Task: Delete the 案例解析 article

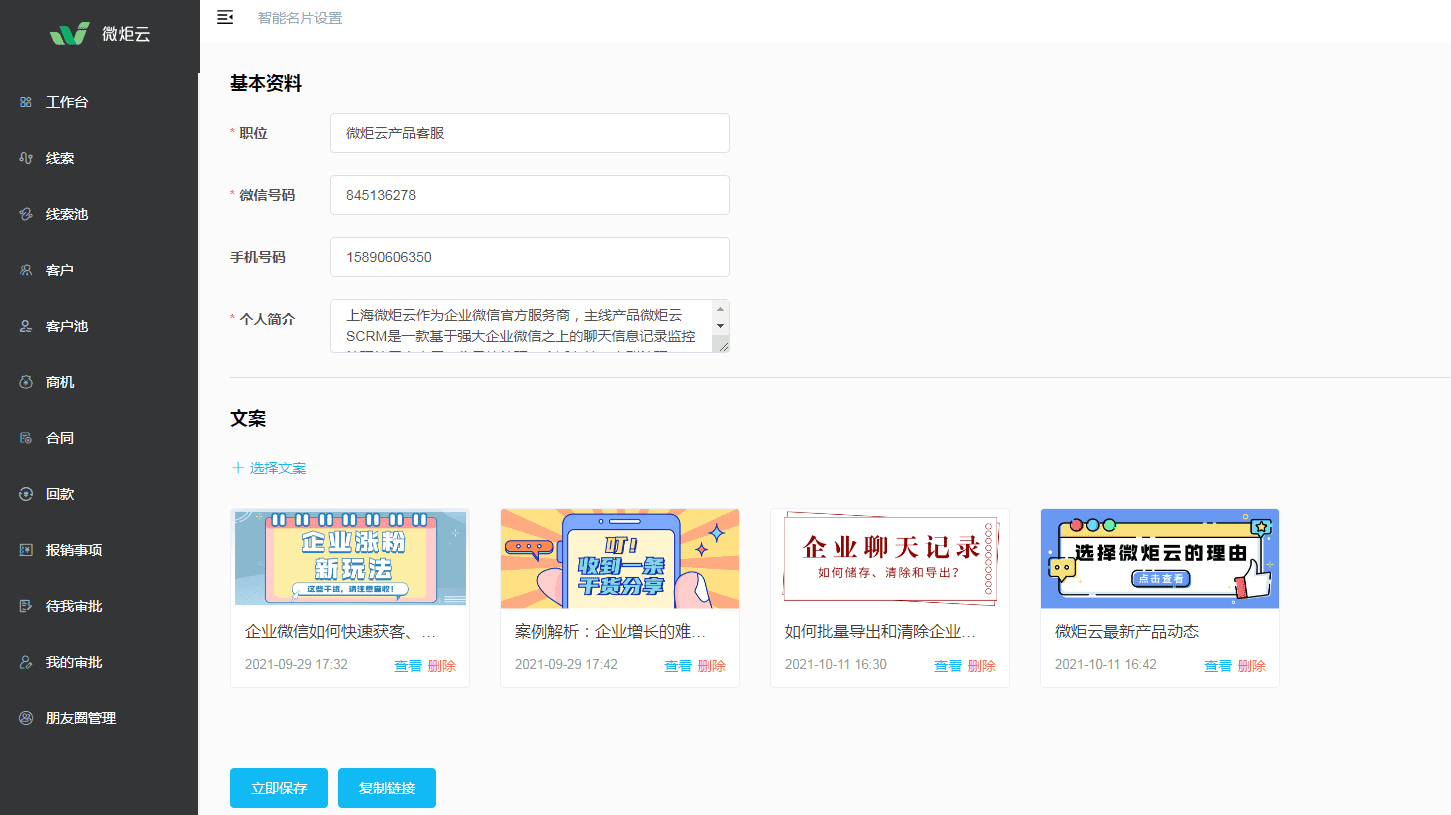Action: tap(712, 666)
